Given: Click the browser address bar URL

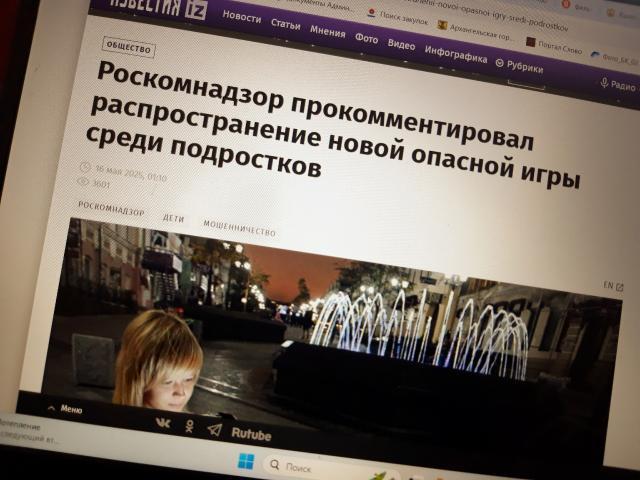Looking at the screenshot, I should click(484, 16).
